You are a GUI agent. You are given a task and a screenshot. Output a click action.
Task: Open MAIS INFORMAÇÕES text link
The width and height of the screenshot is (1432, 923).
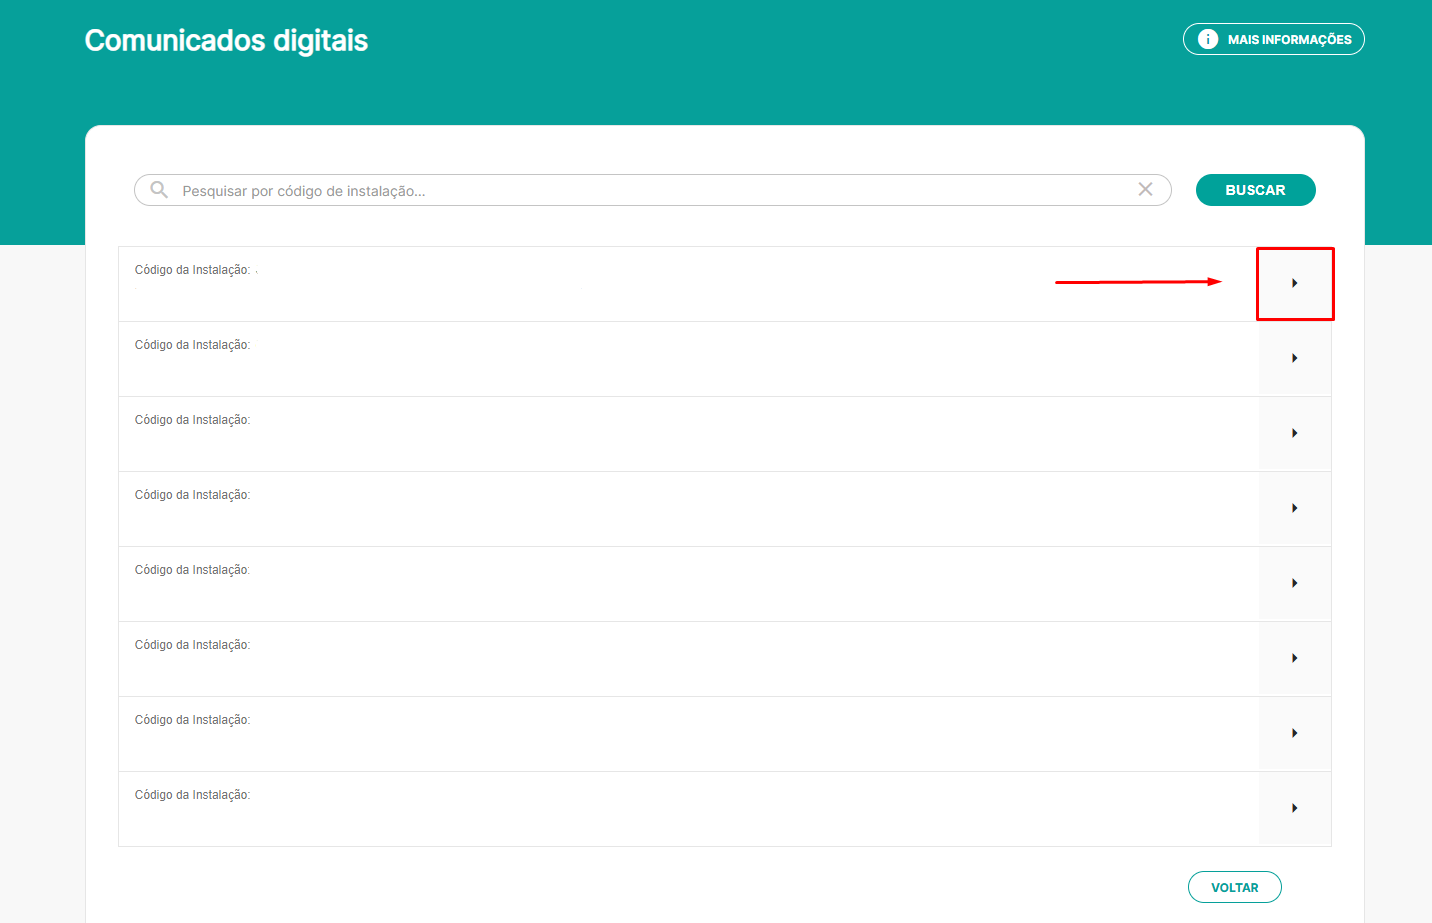coord(1289,40)
